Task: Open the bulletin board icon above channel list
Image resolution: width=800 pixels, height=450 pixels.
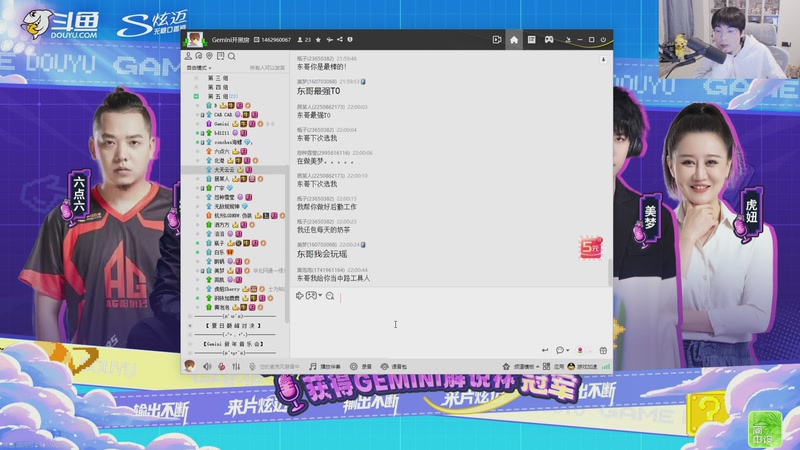Action: point(220,56)
